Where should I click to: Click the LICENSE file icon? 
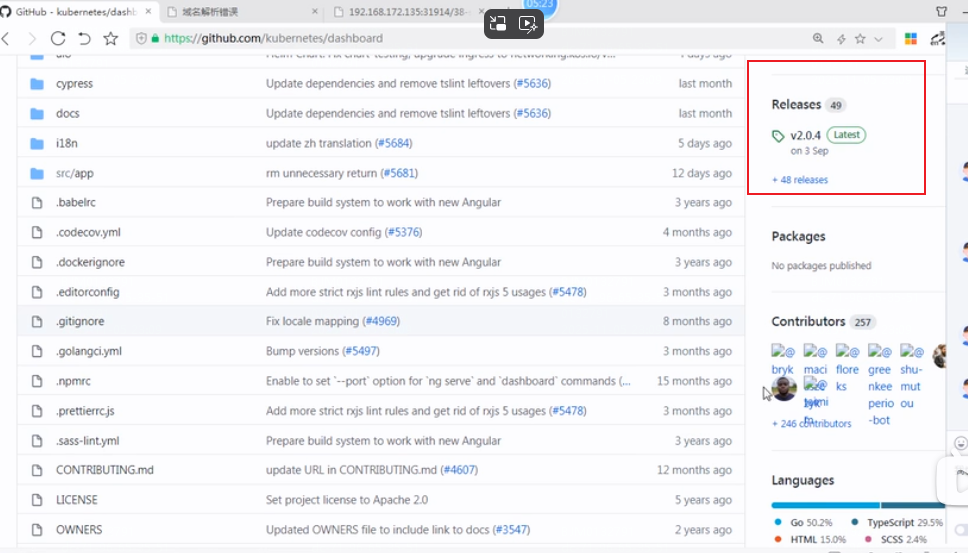pos(37,500)
